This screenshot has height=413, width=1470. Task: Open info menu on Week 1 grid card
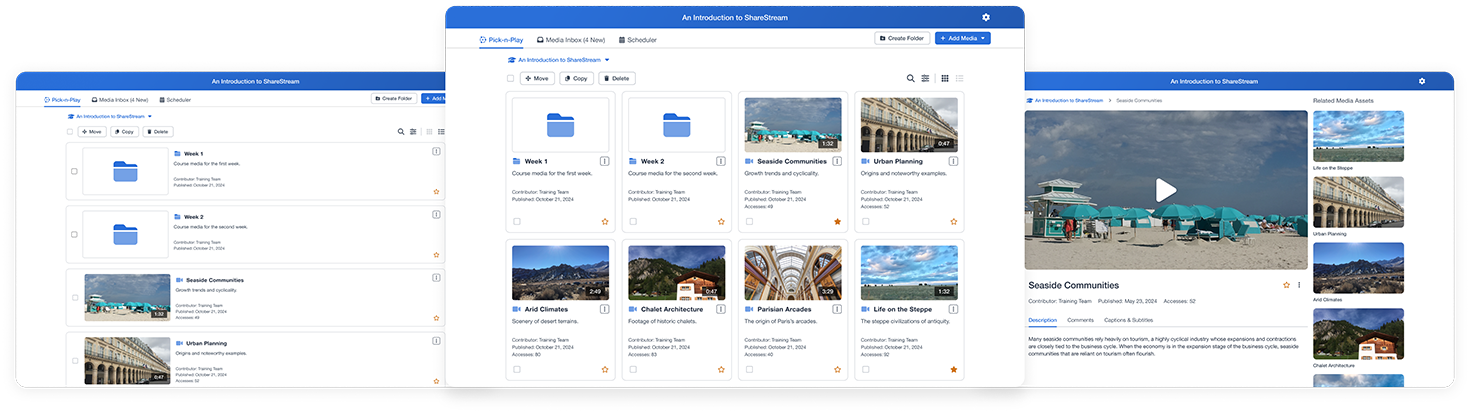[x=605, y=160]
